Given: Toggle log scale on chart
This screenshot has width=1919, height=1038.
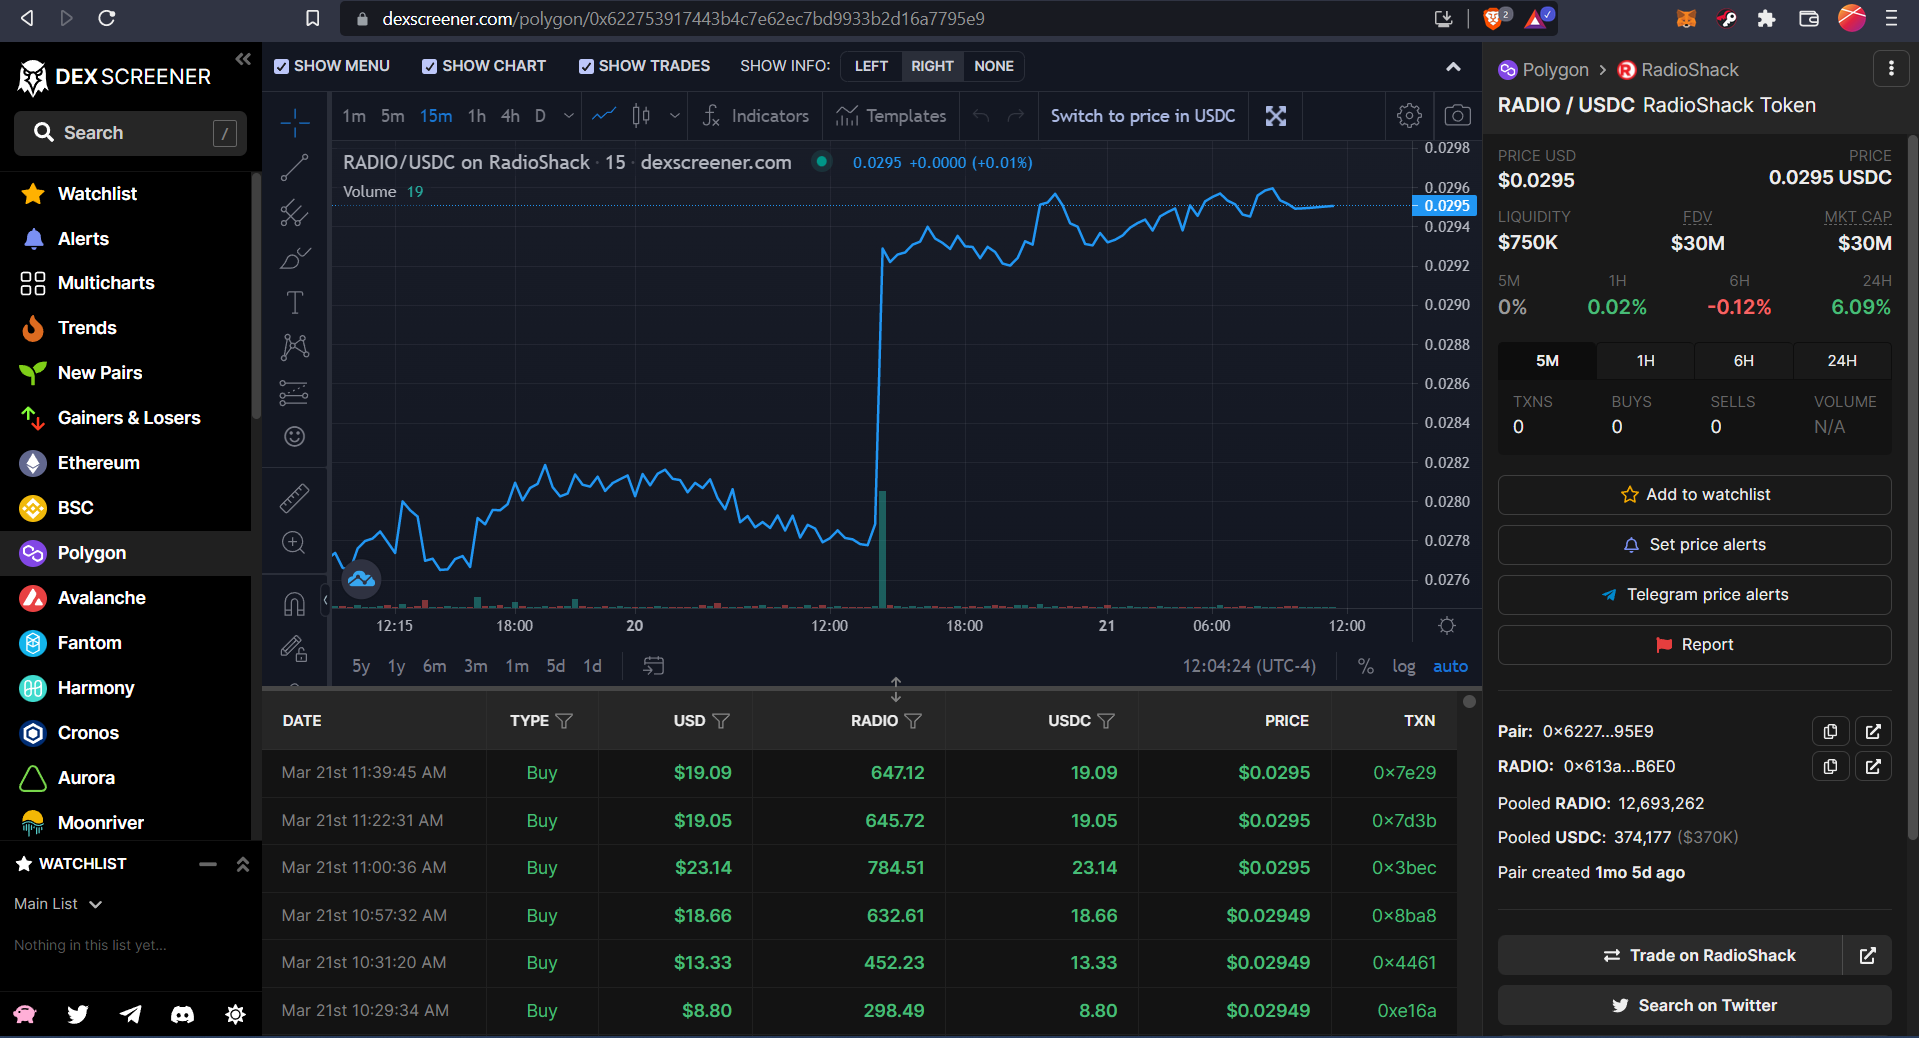Looking at the screenshot, I should [x=1404, y=666].
